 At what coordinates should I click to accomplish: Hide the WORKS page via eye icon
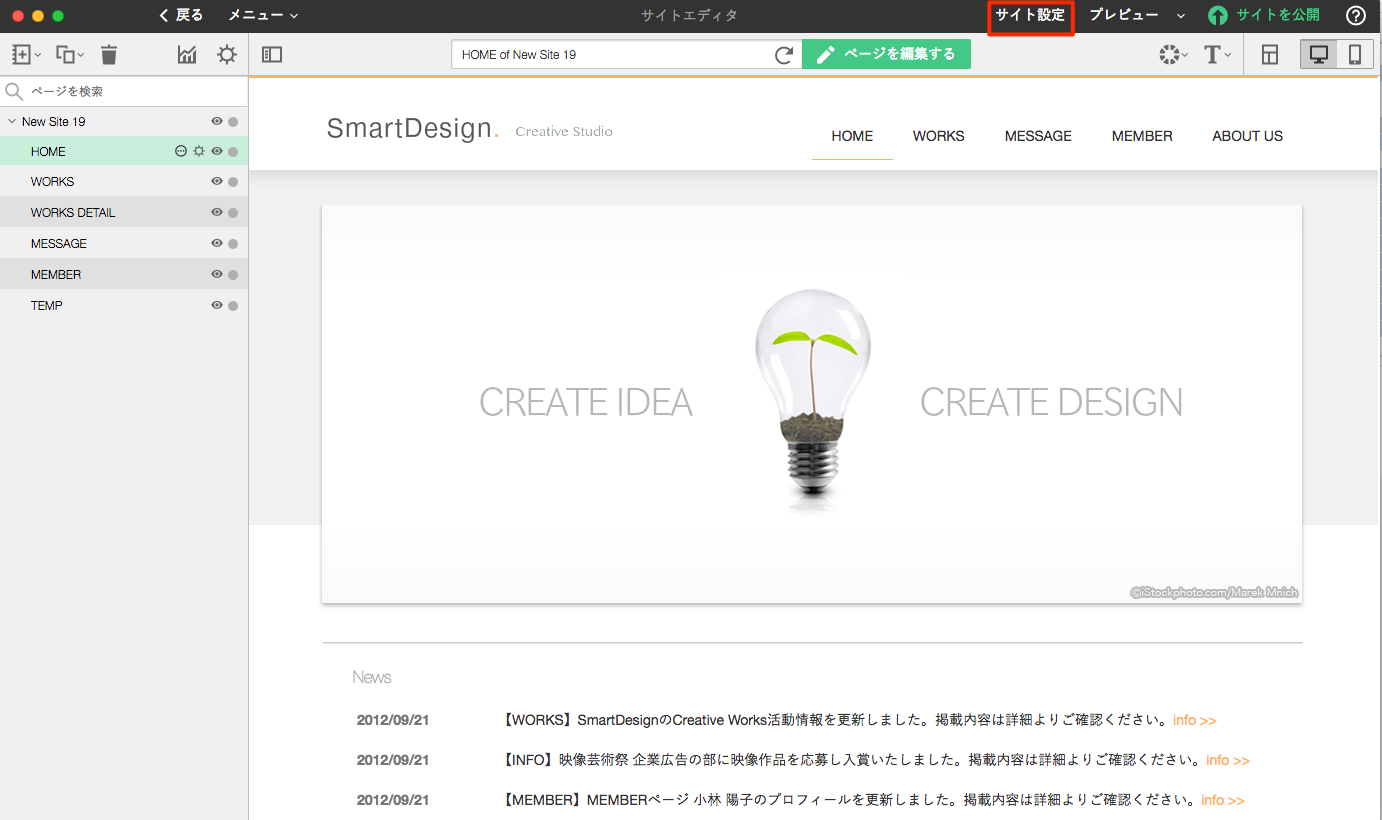coord(216,182)
